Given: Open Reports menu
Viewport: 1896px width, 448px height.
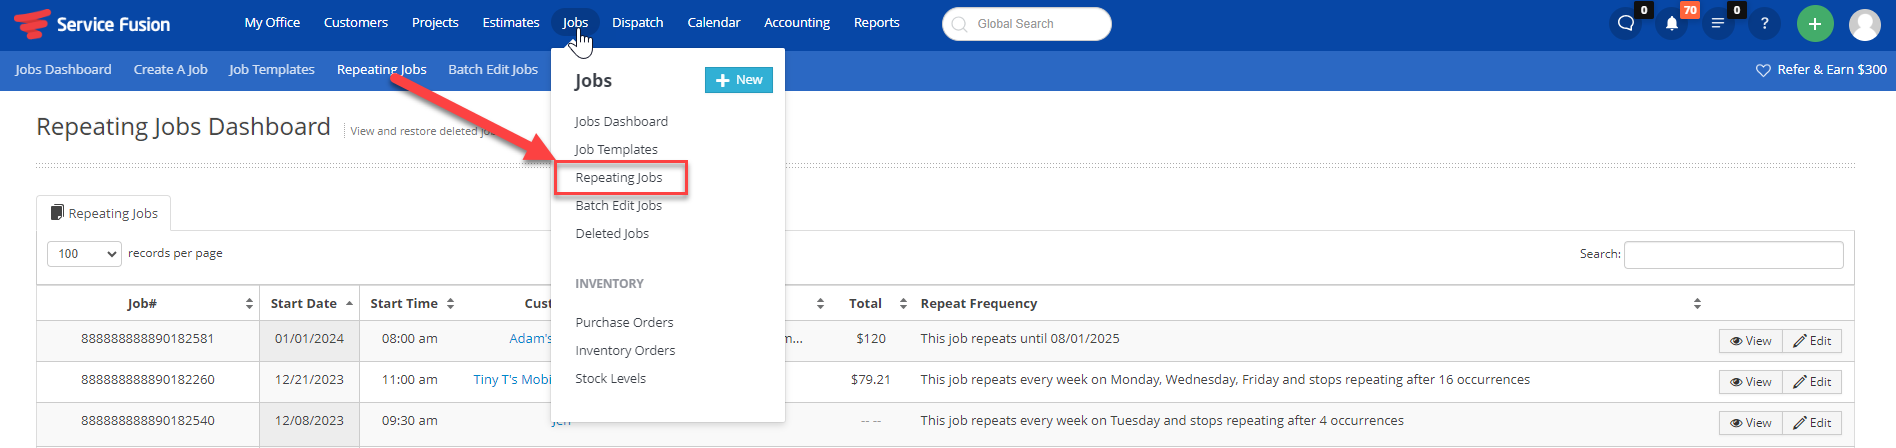Looking at the screenshot, I should click(x=877, y=22).
